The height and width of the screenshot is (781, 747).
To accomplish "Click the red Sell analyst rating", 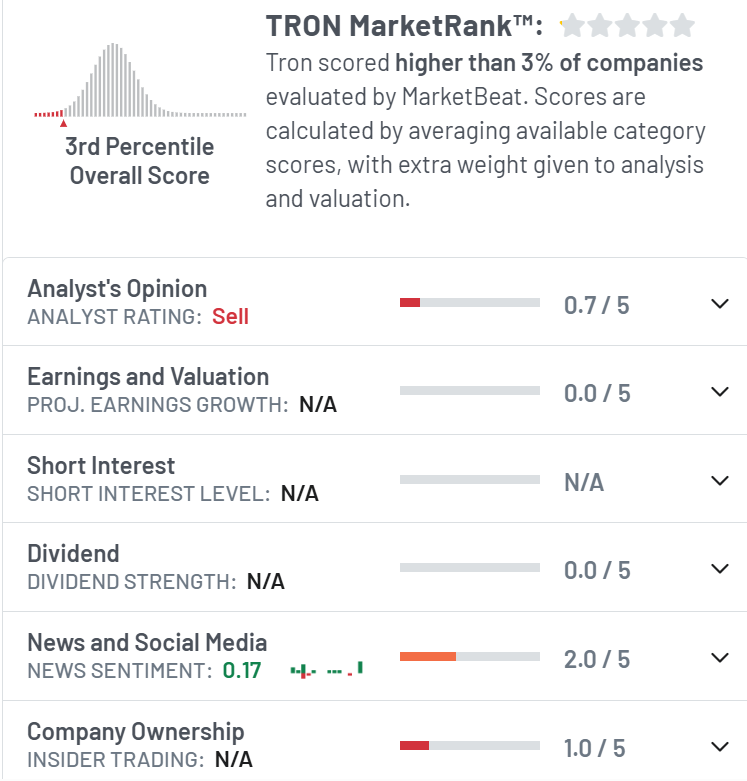I will point(230,317).
